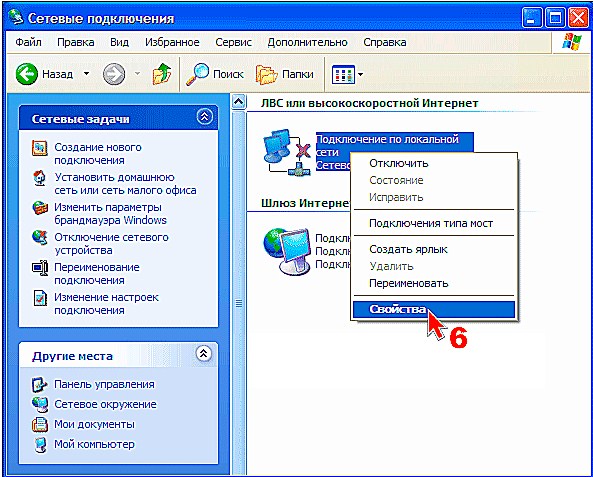Click the scrollbar up arrow button

(238, 102)
